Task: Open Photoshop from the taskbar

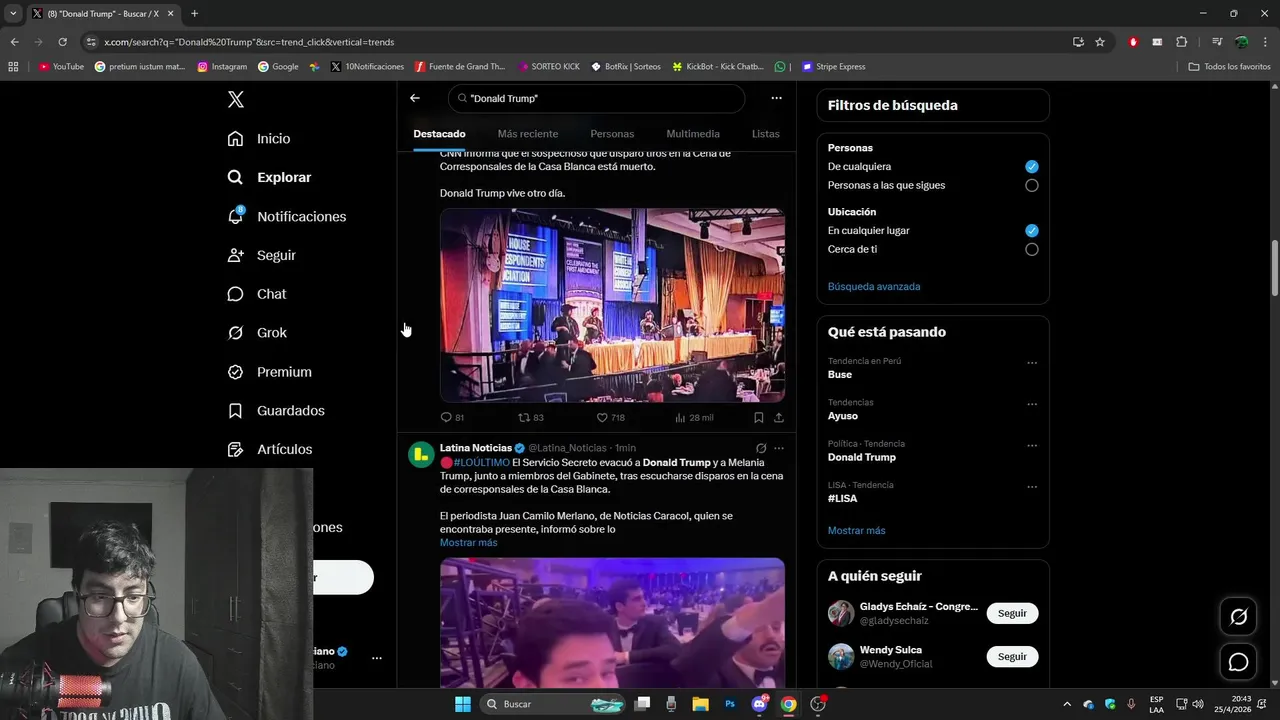Action: coord(730,704)
